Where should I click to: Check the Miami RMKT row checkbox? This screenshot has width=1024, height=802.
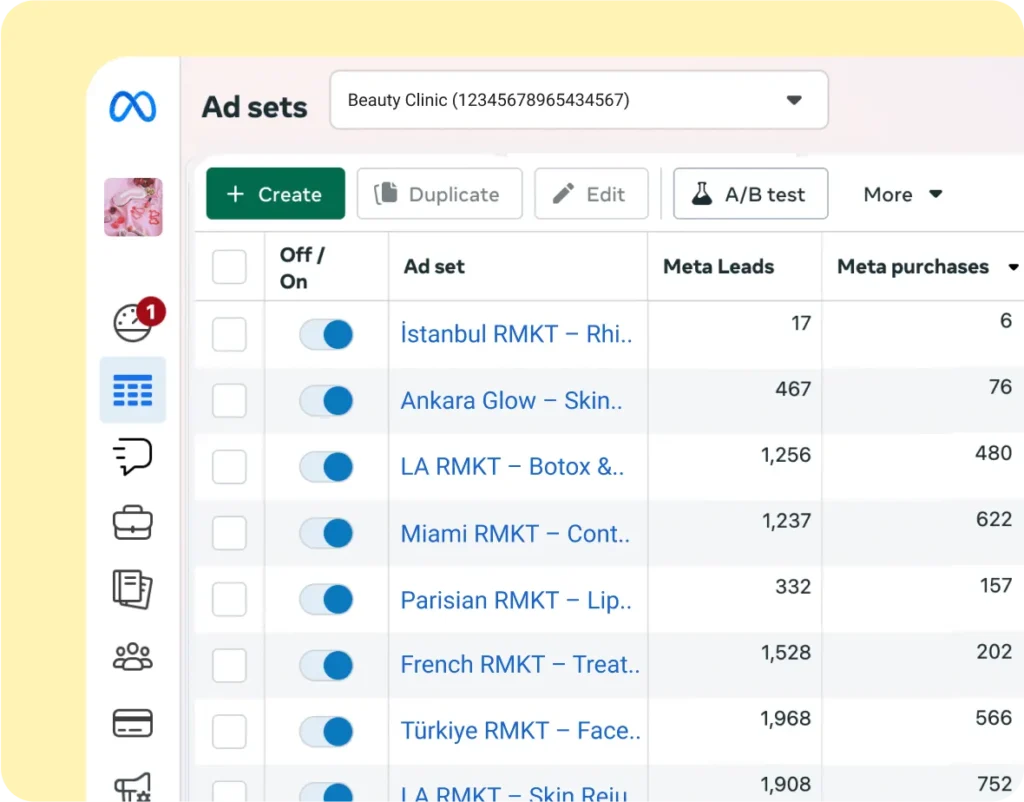click(229, 533)
